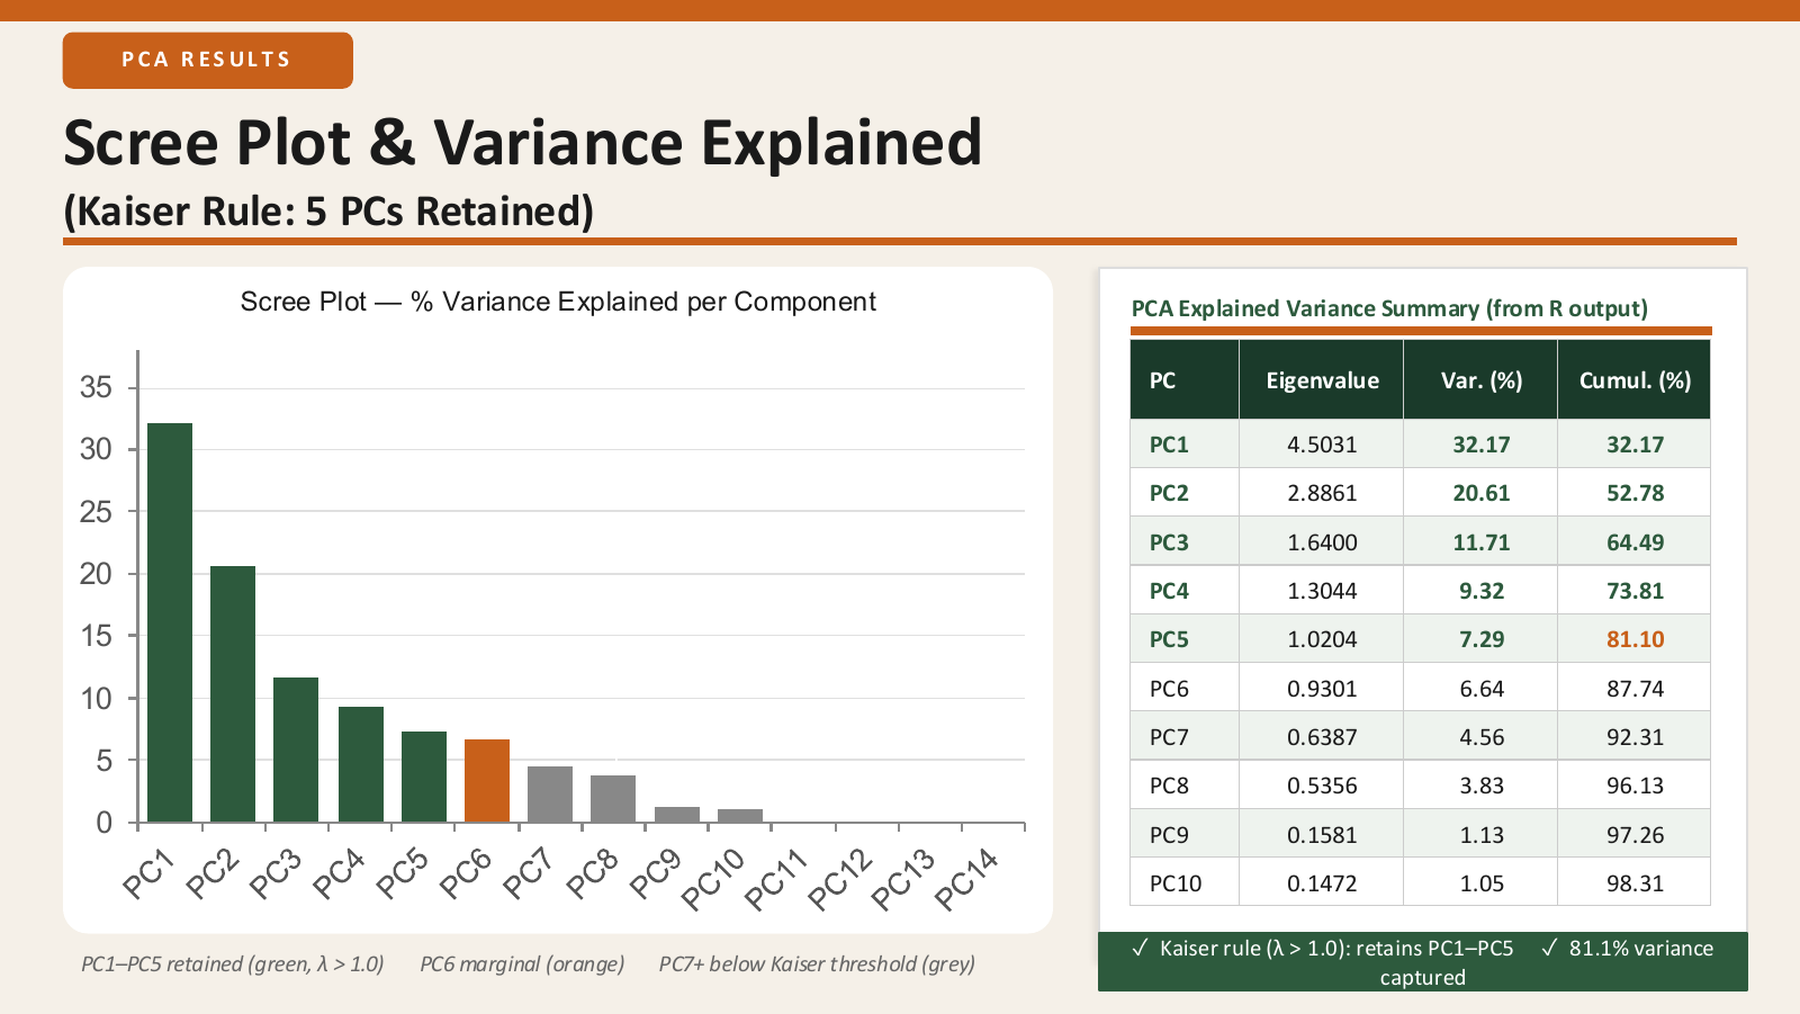Click eigenvalue cell 1.0204
This screenshot has height=1014, width=1800.
point(1322,639)
